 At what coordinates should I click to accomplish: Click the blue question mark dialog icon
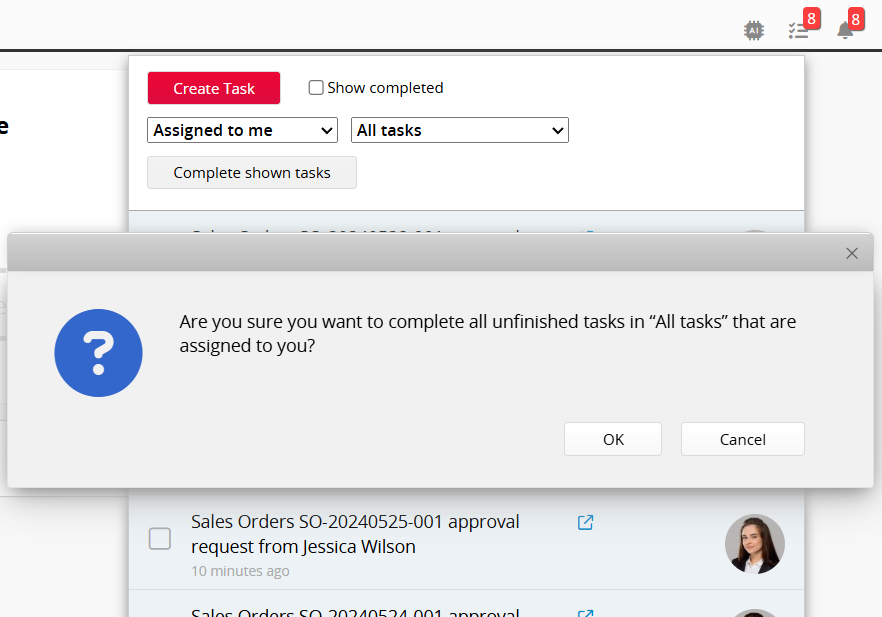click(98, 353)
